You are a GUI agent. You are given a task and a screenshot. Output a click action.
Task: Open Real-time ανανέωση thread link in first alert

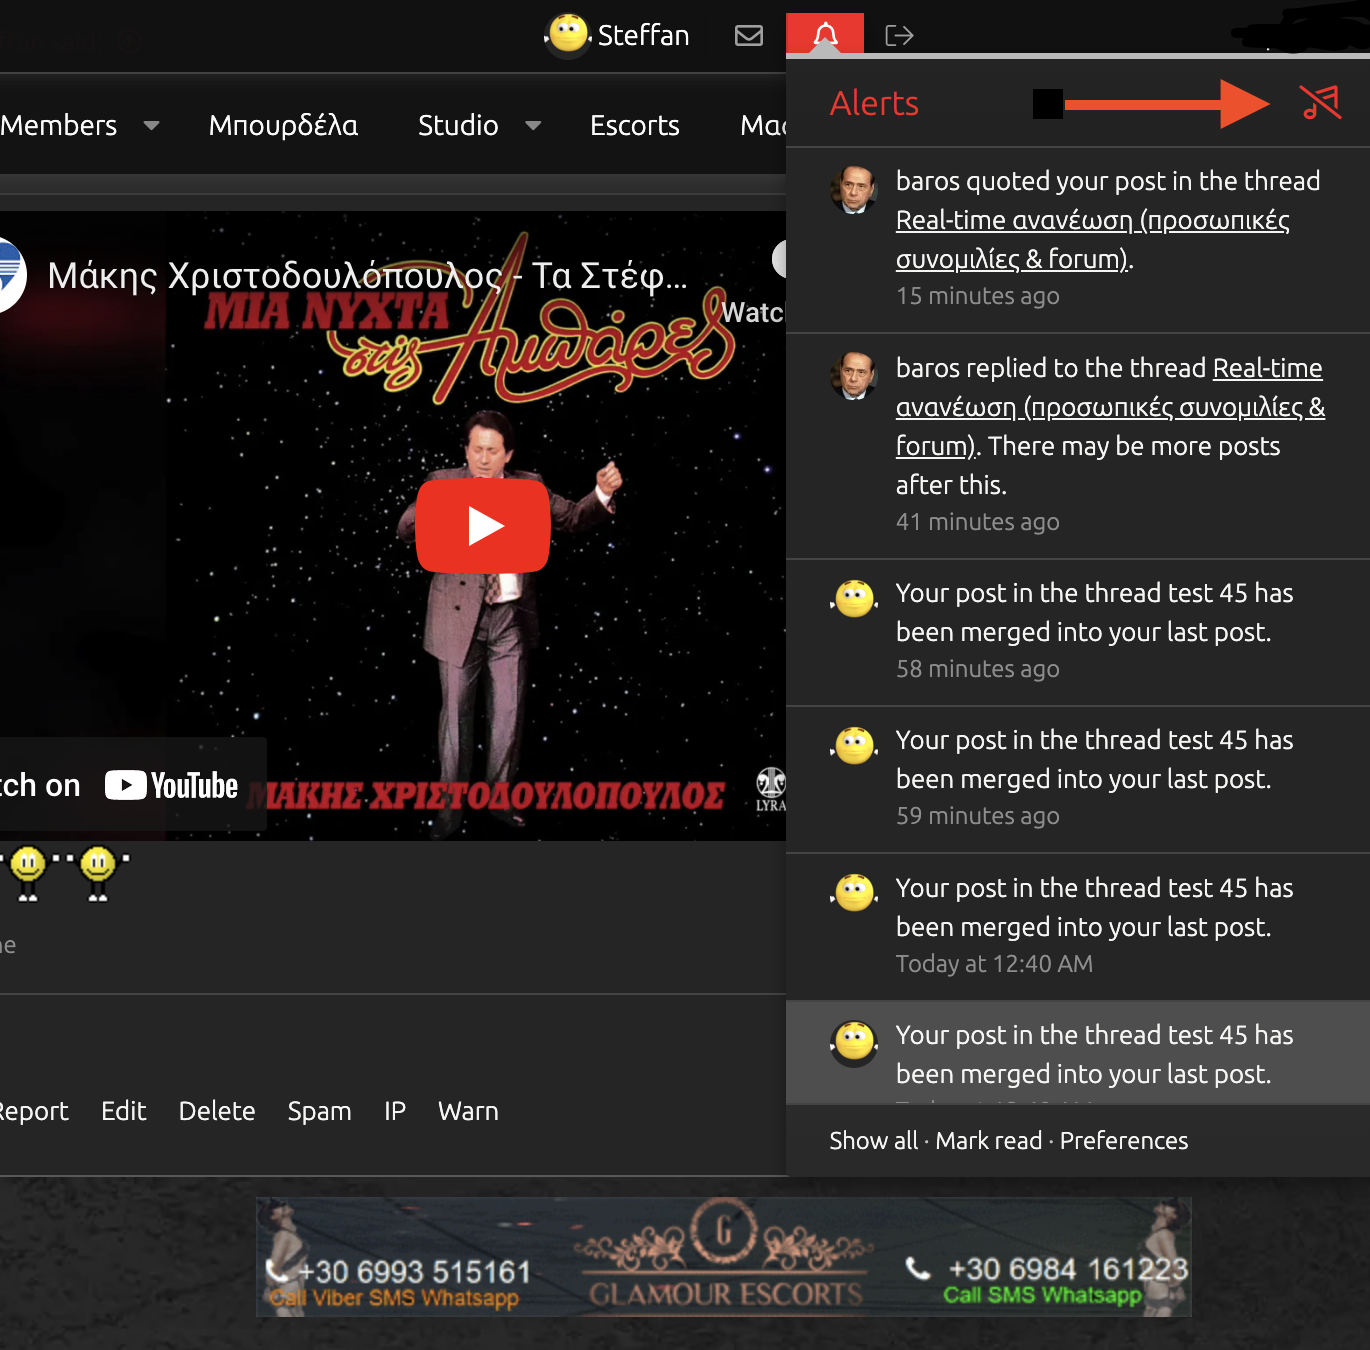pos(1091,221)
